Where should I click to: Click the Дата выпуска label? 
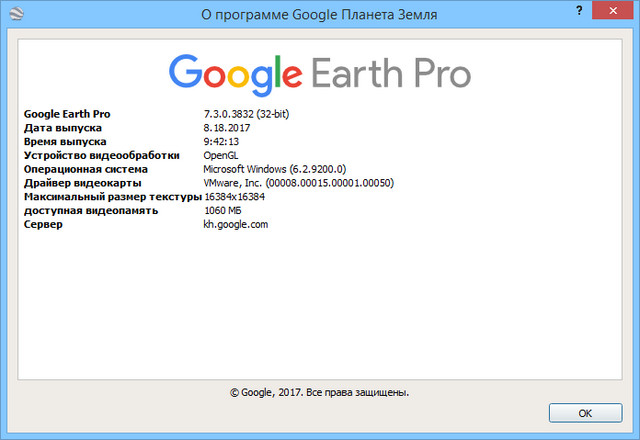point(62,128)
